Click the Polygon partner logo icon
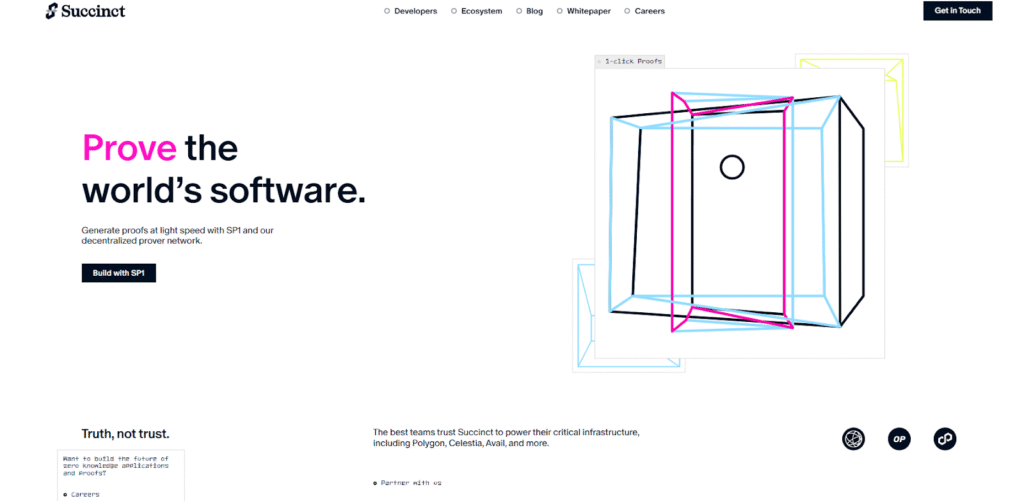This screenshot has height=501, width=1024. tap(945, 438)
